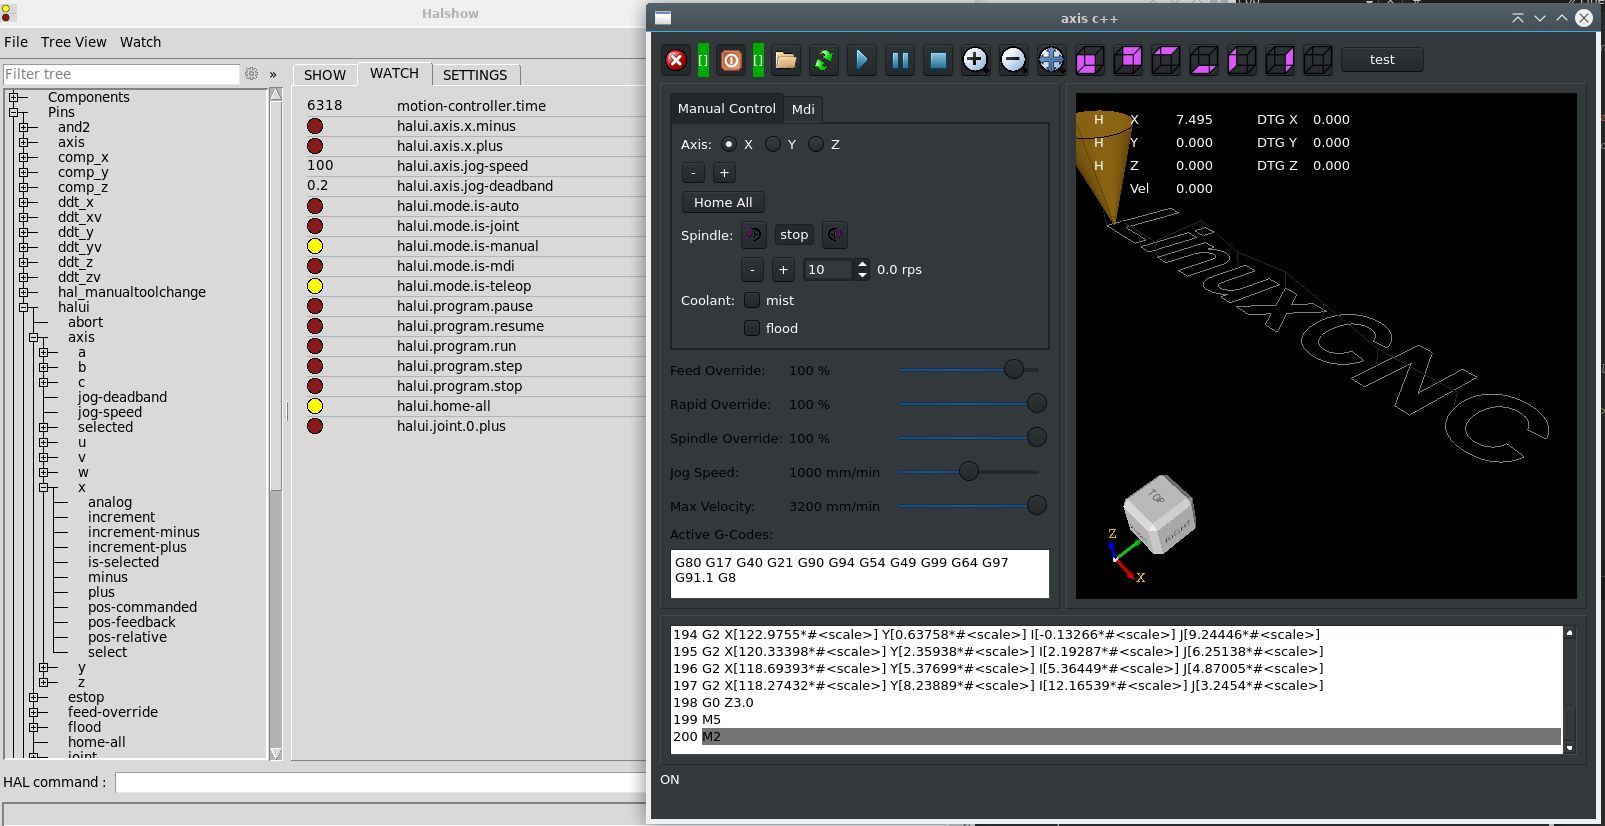Enable flood coolant checkbox

pyautogui.click(x=752, y=328)
